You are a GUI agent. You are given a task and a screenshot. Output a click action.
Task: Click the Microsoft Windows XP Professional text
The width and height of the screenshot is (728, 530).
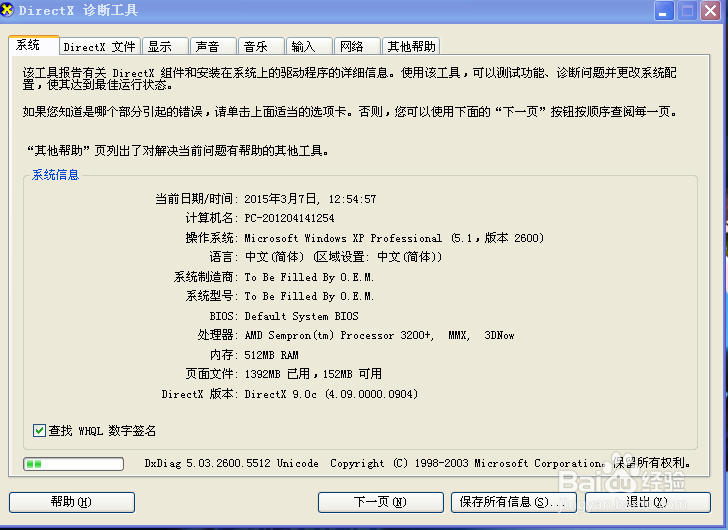(x=343, y=238)
